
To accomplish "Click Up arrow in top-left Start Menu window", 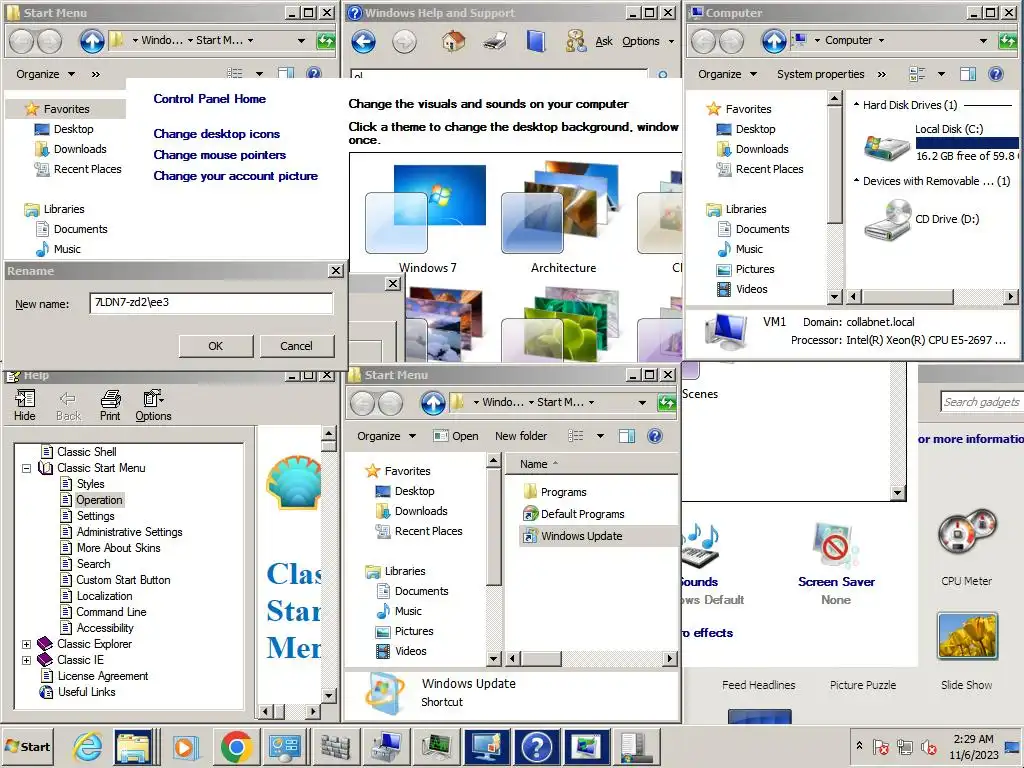I will pos(92,41).
